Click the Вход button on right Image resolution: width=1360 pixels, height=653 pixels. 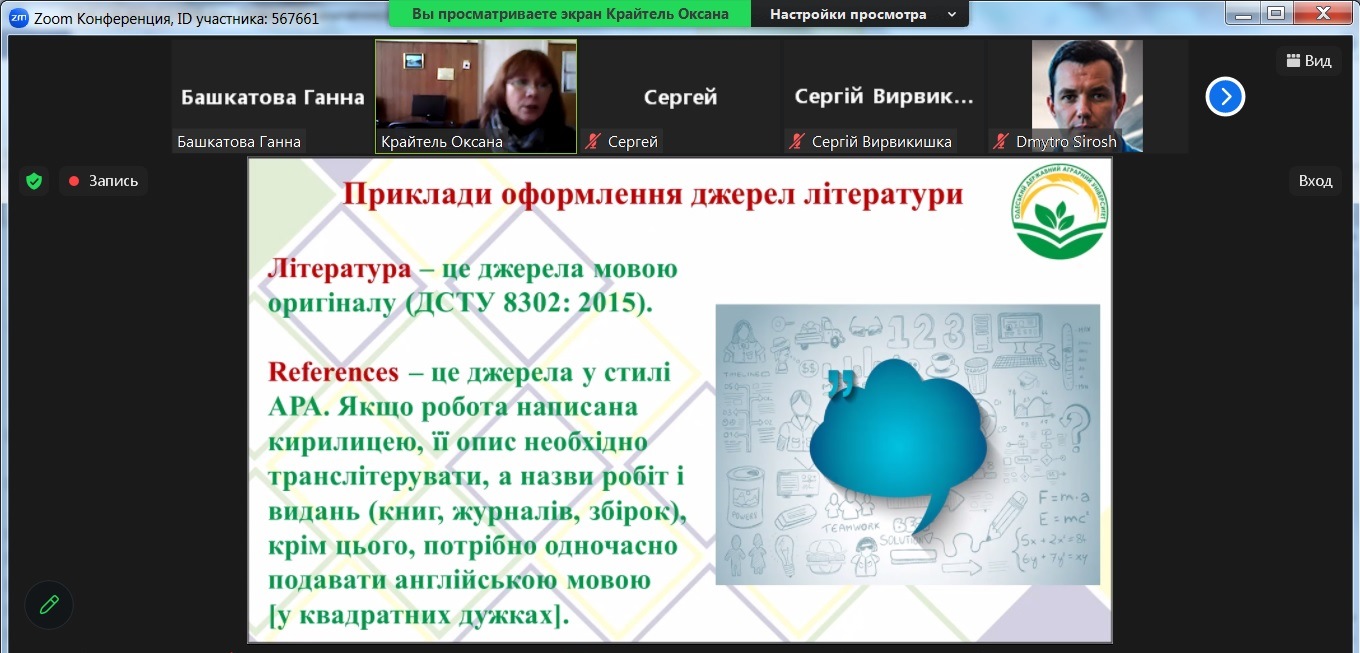coord(1315,181)
